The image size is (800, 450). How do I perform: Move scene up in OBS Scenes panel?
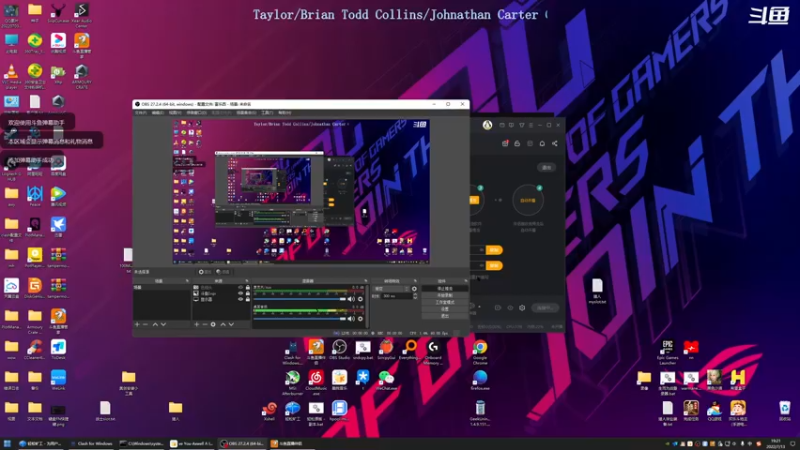[x=155, y=324]
